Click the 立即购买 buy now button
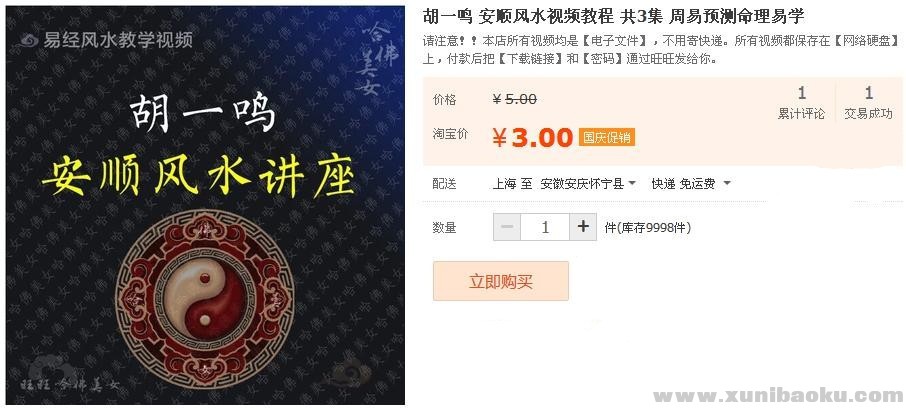The width and height of the screenshot is (906, 408). pos(501,281)
